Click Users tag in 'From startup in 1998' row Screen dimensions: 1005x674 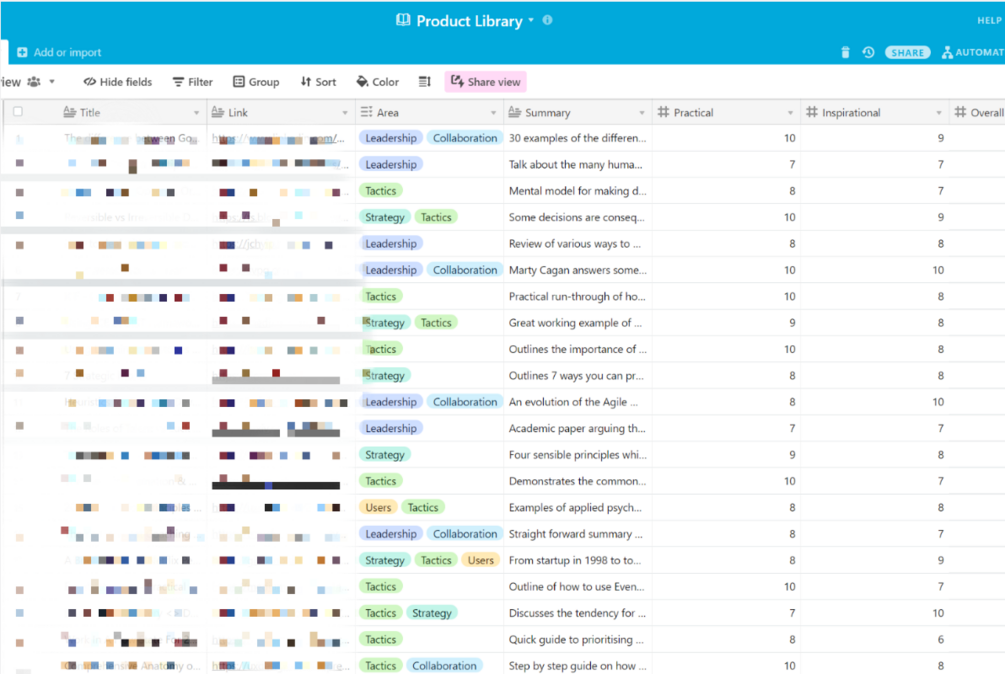(481, 561)
